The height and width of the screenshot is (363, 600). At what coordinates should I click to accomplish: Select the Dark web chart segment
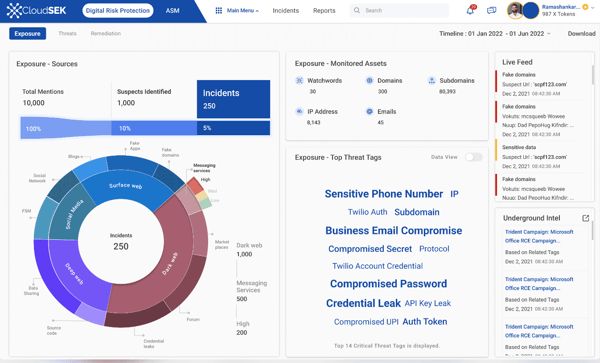click(170, 264)
